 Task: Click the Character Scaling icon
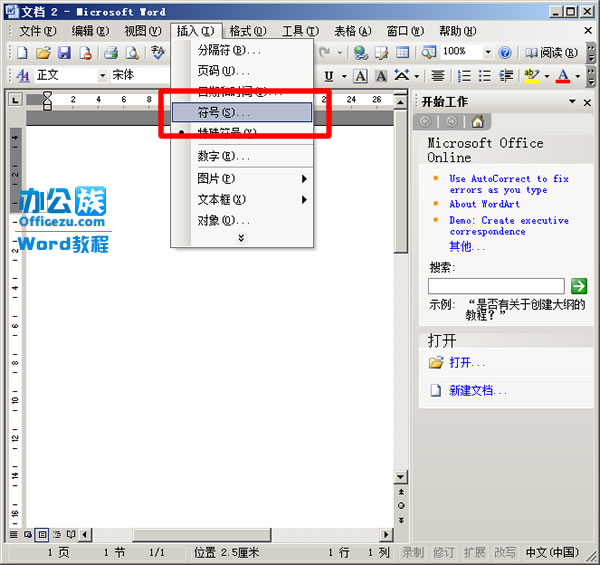[402, 75]
